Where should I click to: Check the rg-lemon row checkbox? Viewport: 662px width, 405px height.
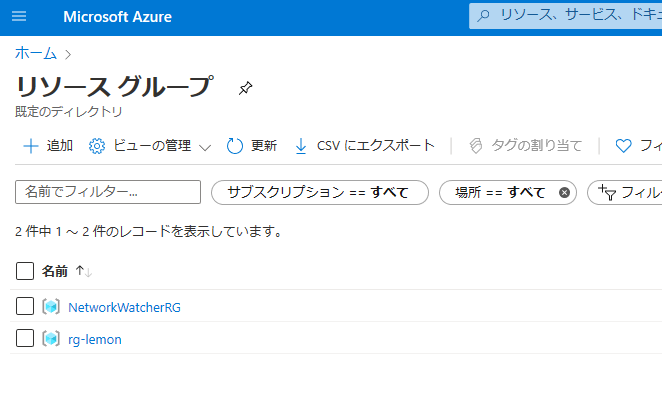(25, 338)
